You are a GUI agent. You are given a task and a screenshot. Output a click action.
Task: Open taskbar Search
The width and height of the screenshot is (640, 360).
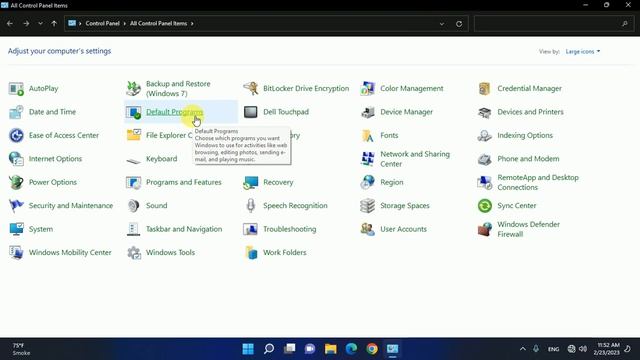tap(269, 349)
